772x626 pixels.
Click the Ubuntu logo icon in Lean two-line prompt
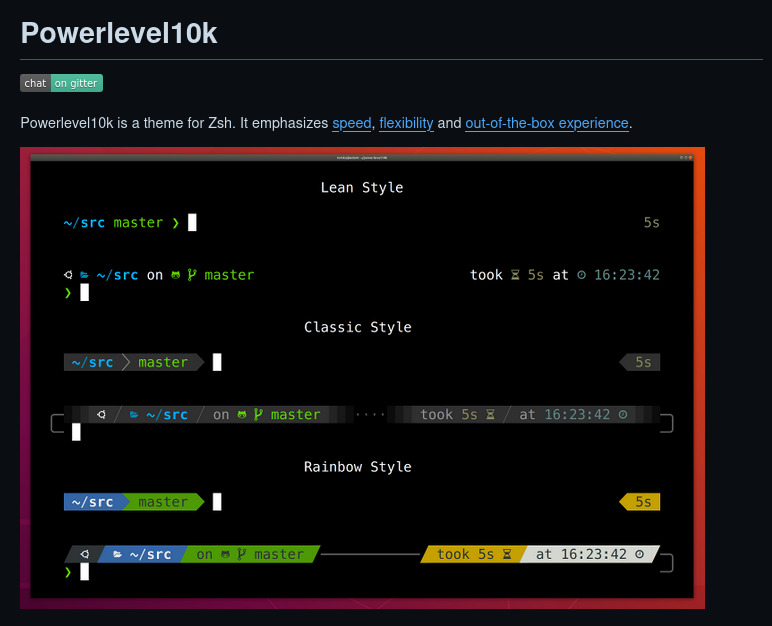pyautogui.click(x=68, y=275)
